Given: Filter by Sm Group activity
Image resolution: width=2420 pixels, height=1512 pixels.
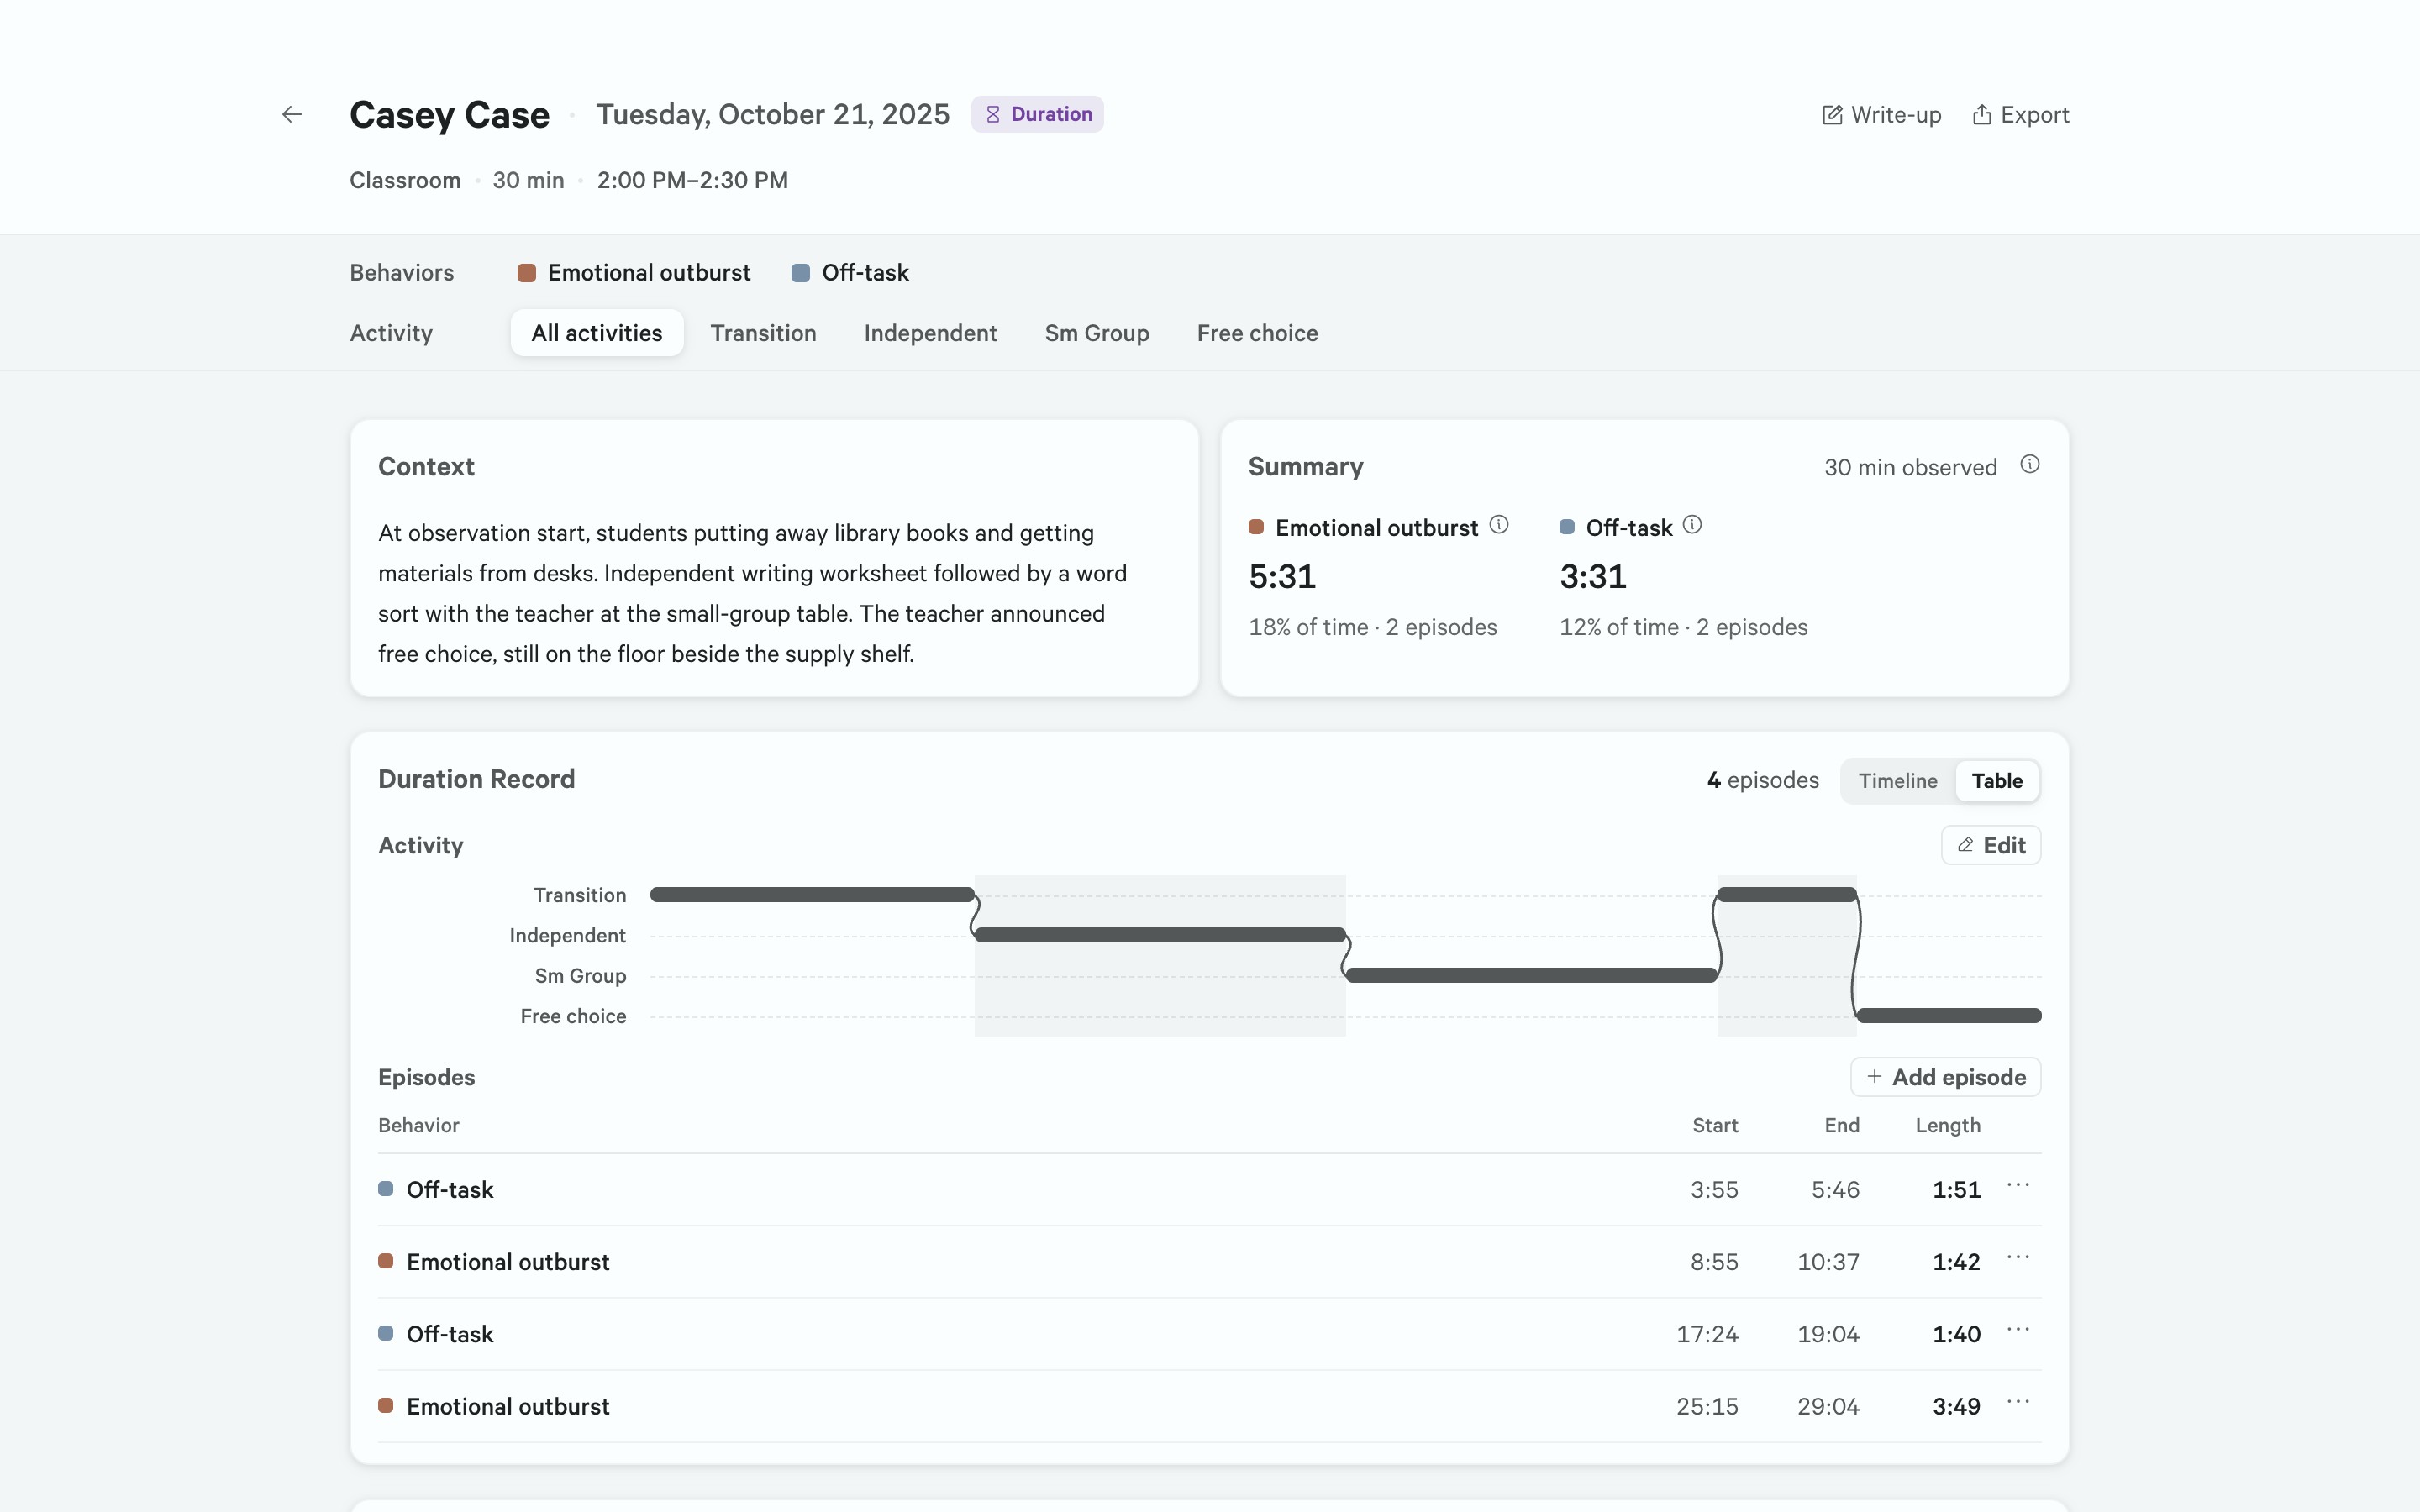Looking at the screenshot, I should click(1097, 333).
